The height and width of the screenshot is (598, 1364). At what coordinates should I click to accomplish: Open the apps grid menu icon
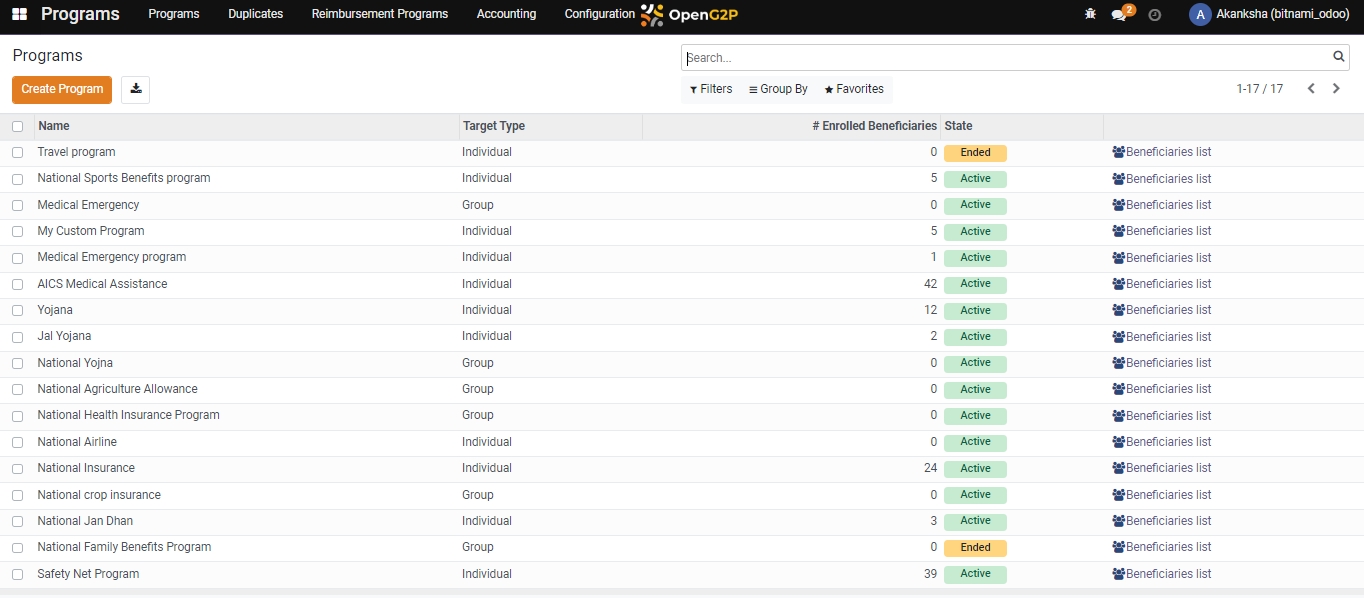click(19, 15)
